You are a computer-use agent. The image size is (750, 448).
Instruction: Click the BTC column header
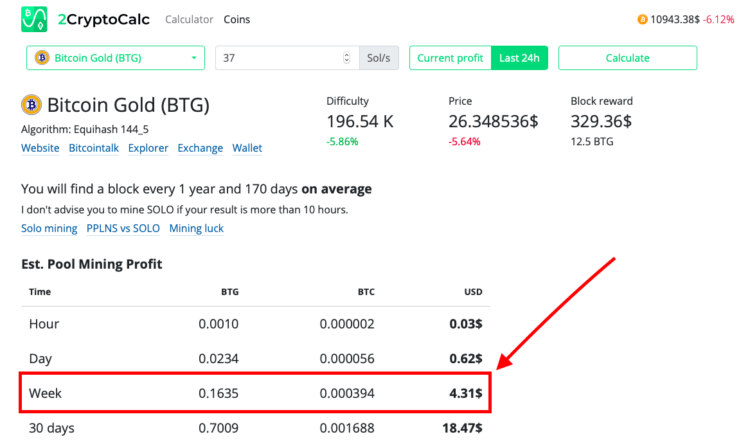click(x=366, y=292)
